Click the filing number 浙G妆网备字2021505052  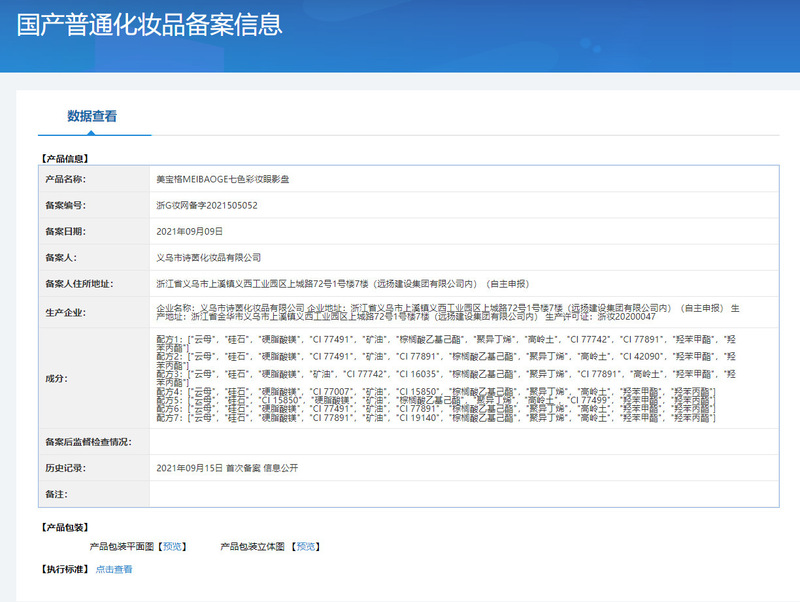click(207, 205)
